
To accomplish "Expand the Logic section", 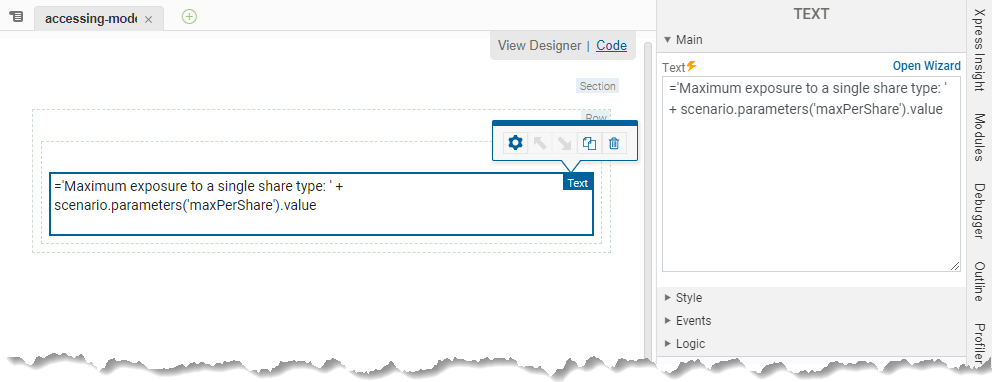I will (x=685, y=344).
